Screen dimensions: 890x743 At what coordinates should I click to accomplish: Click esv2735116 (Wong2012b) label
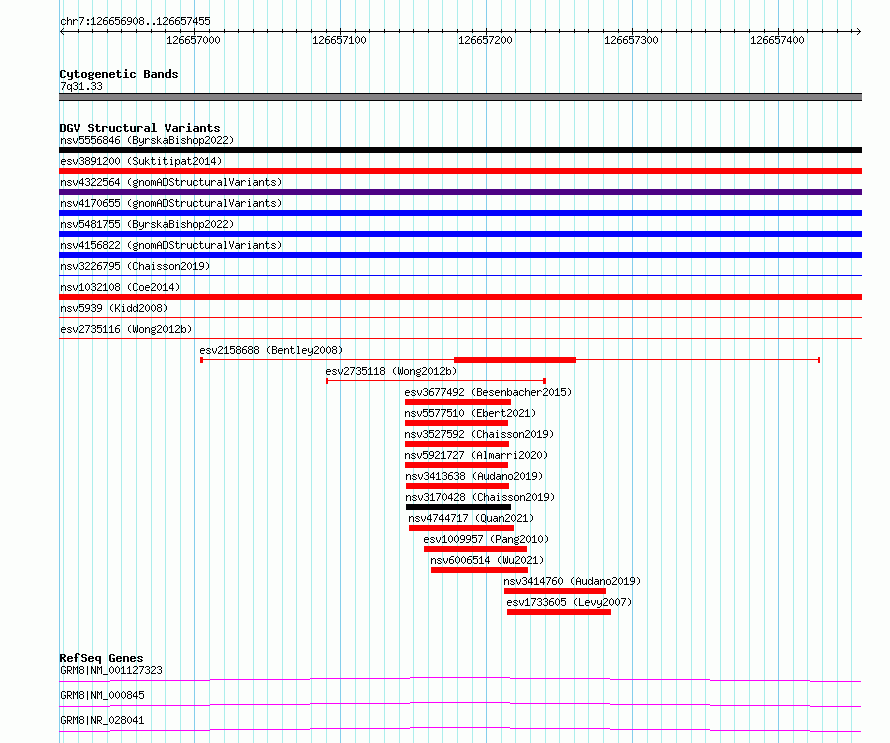pyautogui.click(x=126, y=329)
